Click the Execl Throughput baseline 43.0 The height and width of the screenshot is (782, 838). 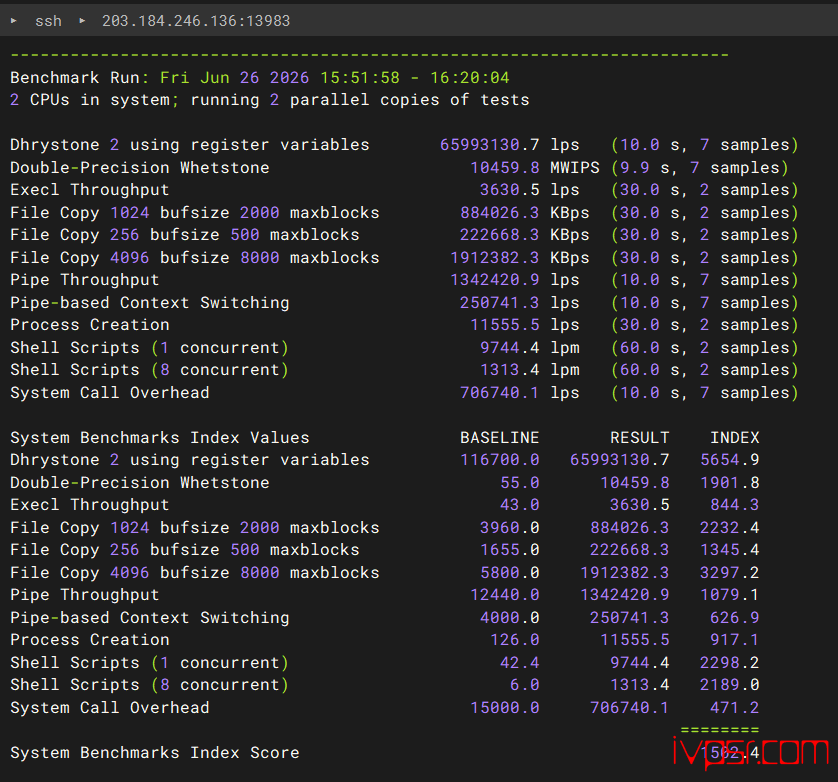(519, 505)
